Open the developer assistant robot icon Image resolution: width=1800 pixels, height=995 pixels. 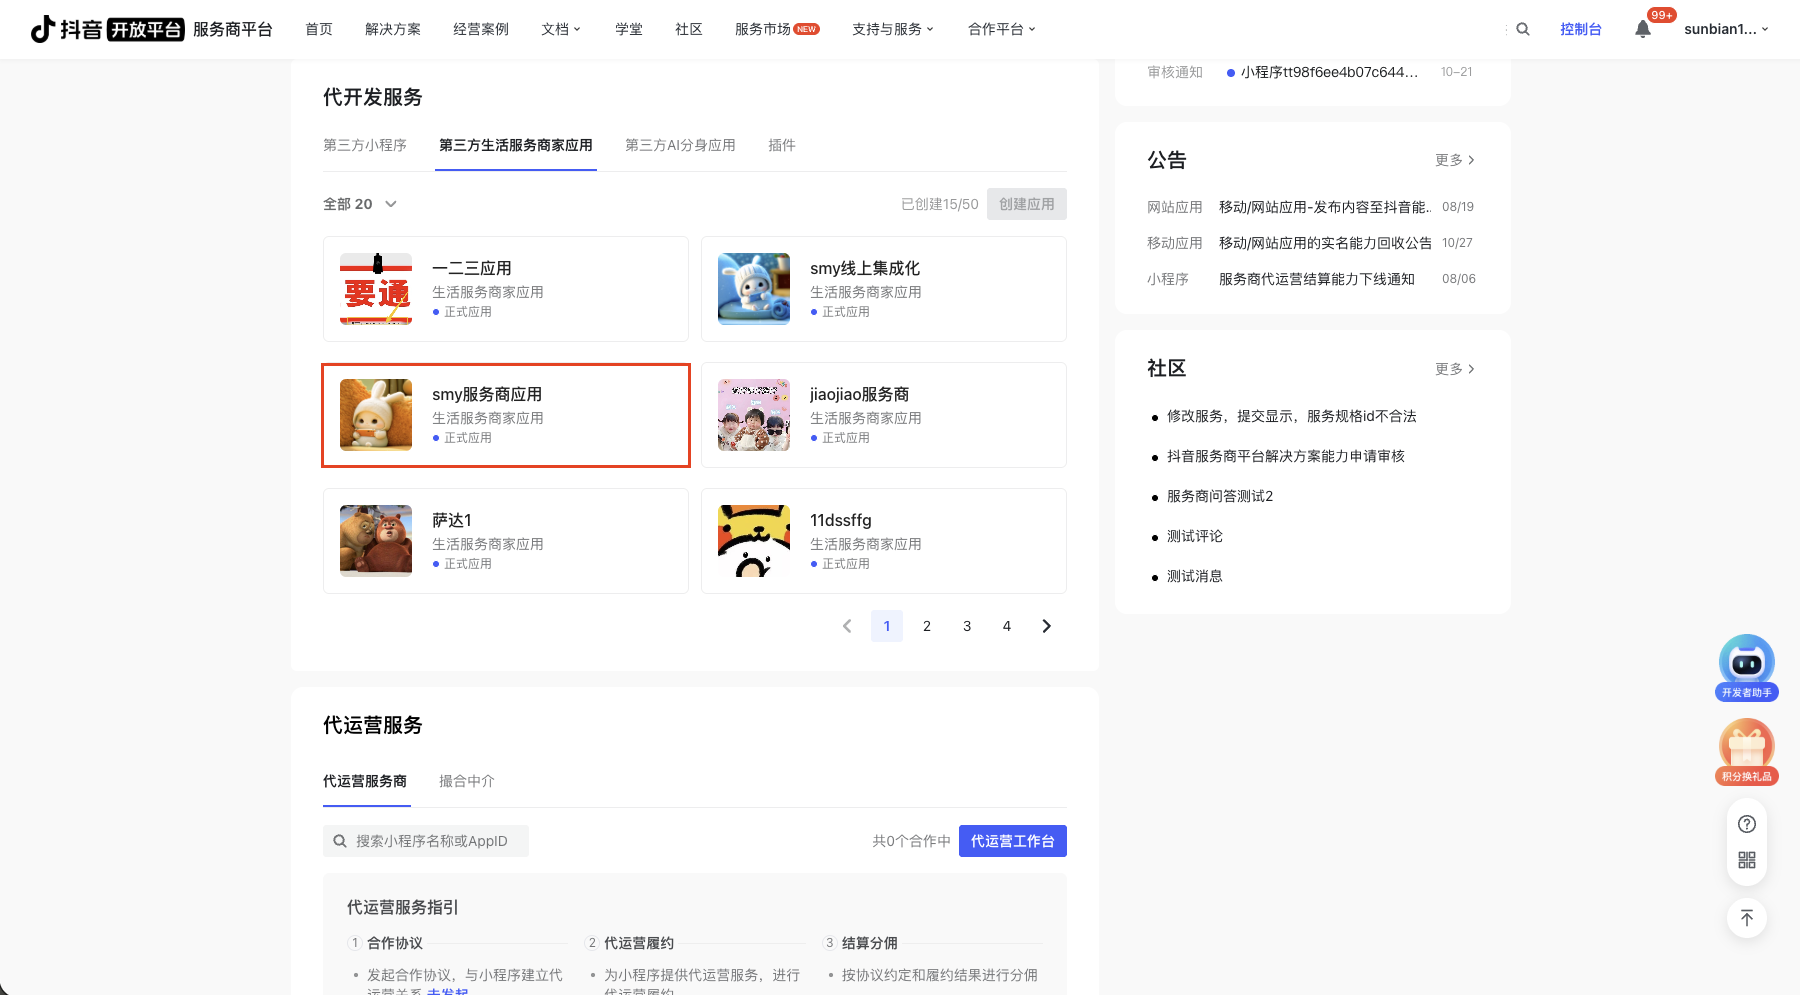click(x=1746, y=664)
